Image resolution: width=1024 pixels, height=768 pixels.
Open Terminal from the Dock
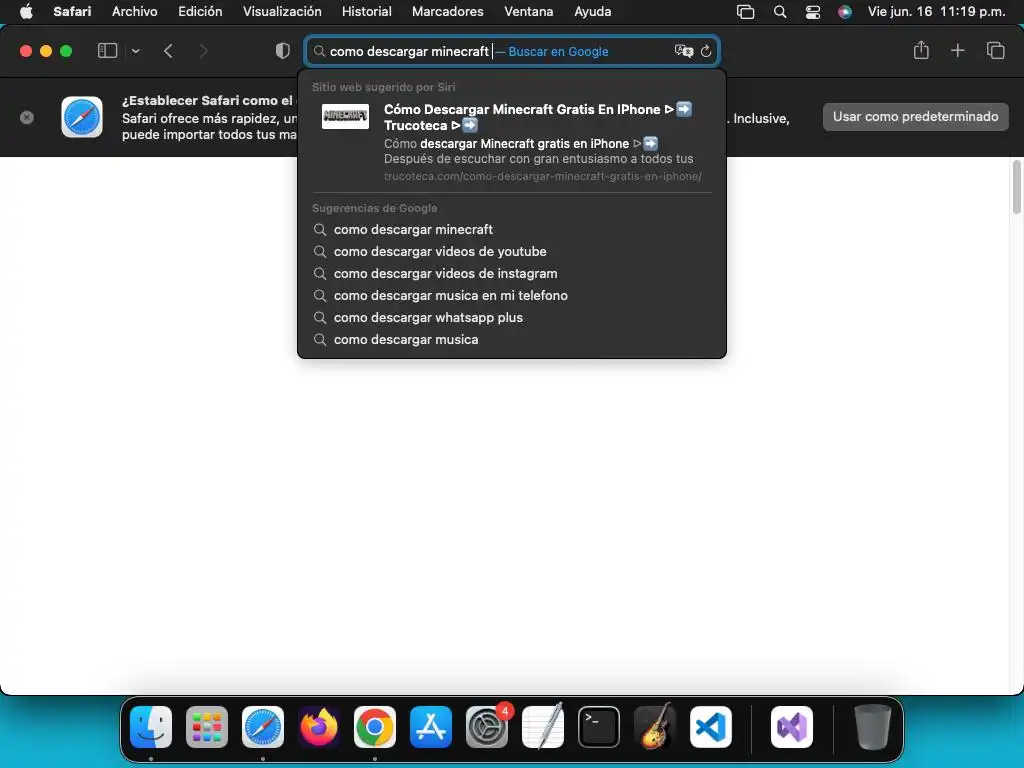coord(599,727)
